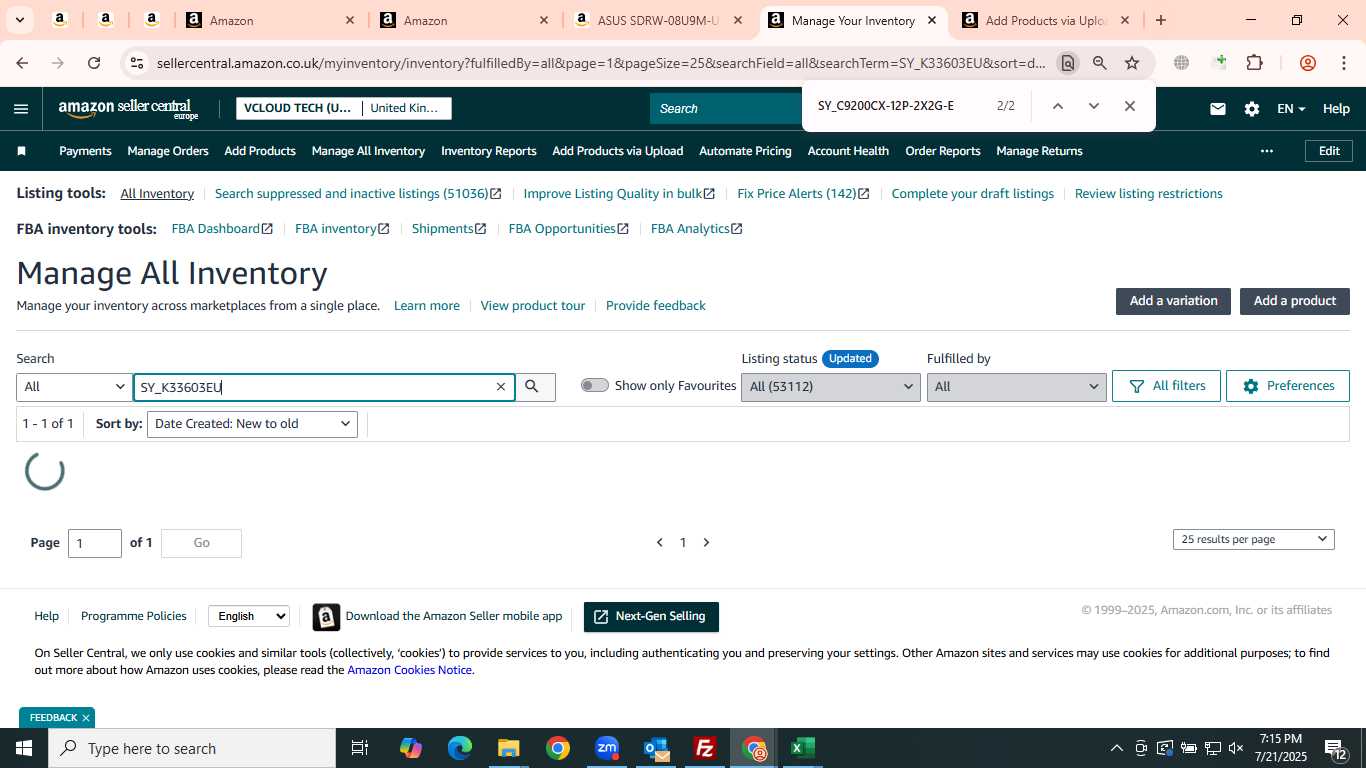Open the English language dropdown in footer
1366x768 pixels.
tap(249, 616)
